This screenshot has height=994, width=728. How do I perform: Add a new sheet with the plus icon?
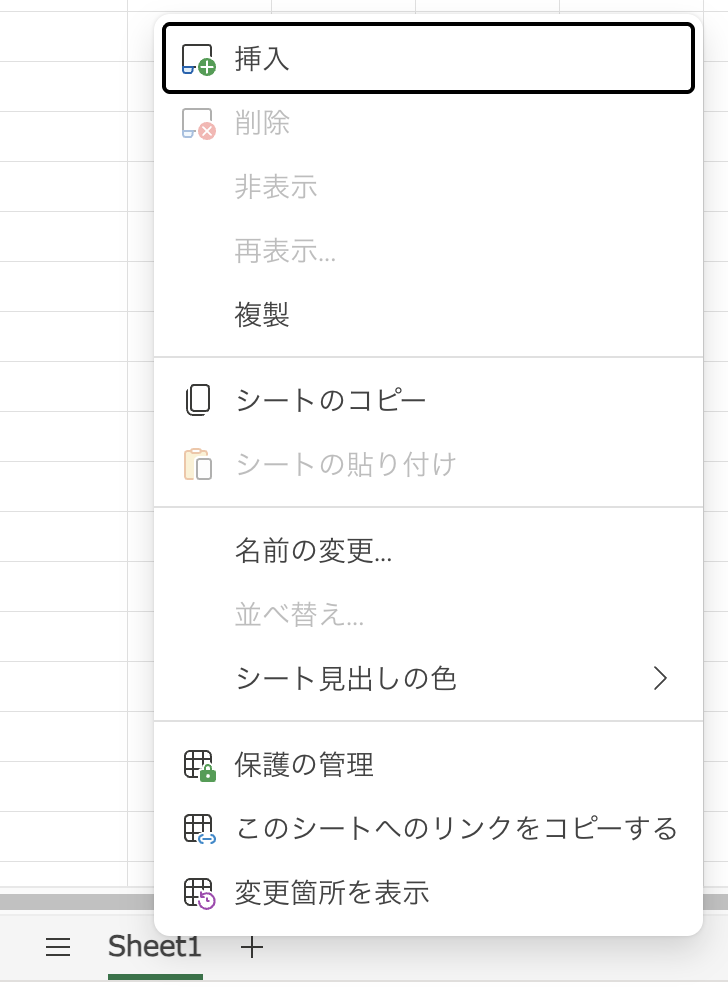(252, 948)
